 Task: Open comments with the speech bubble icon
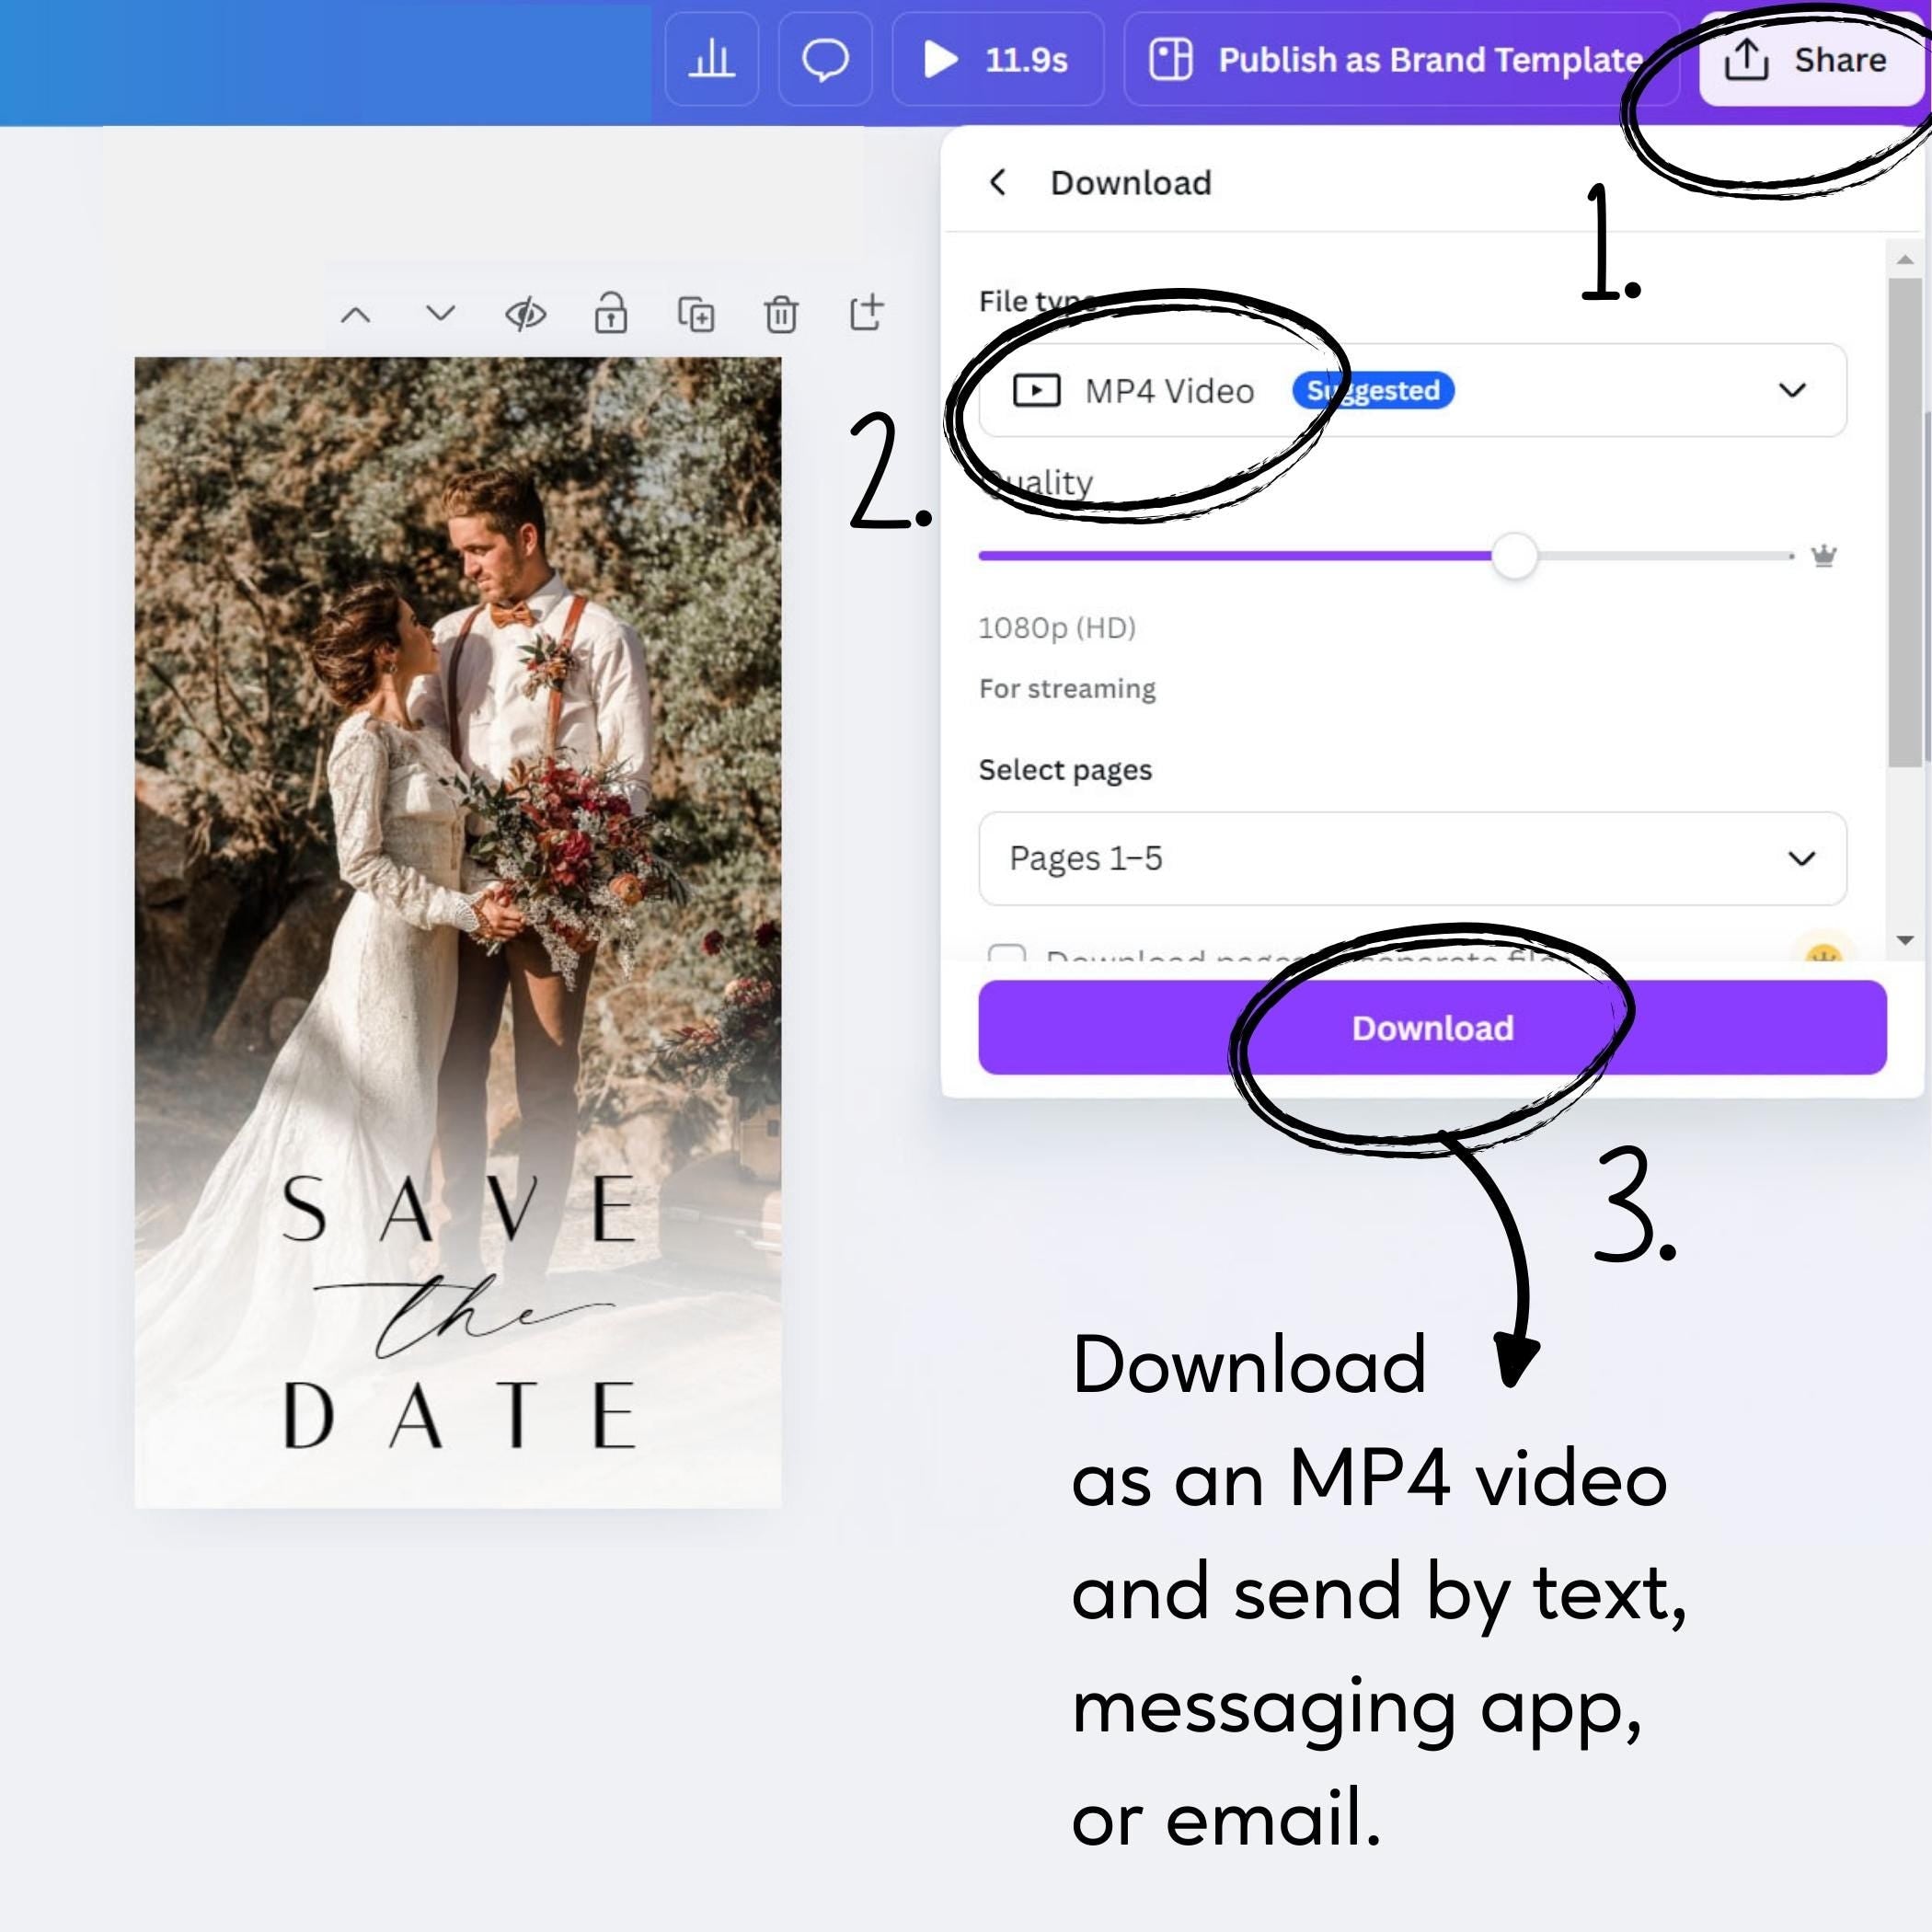tap(826, 60)
